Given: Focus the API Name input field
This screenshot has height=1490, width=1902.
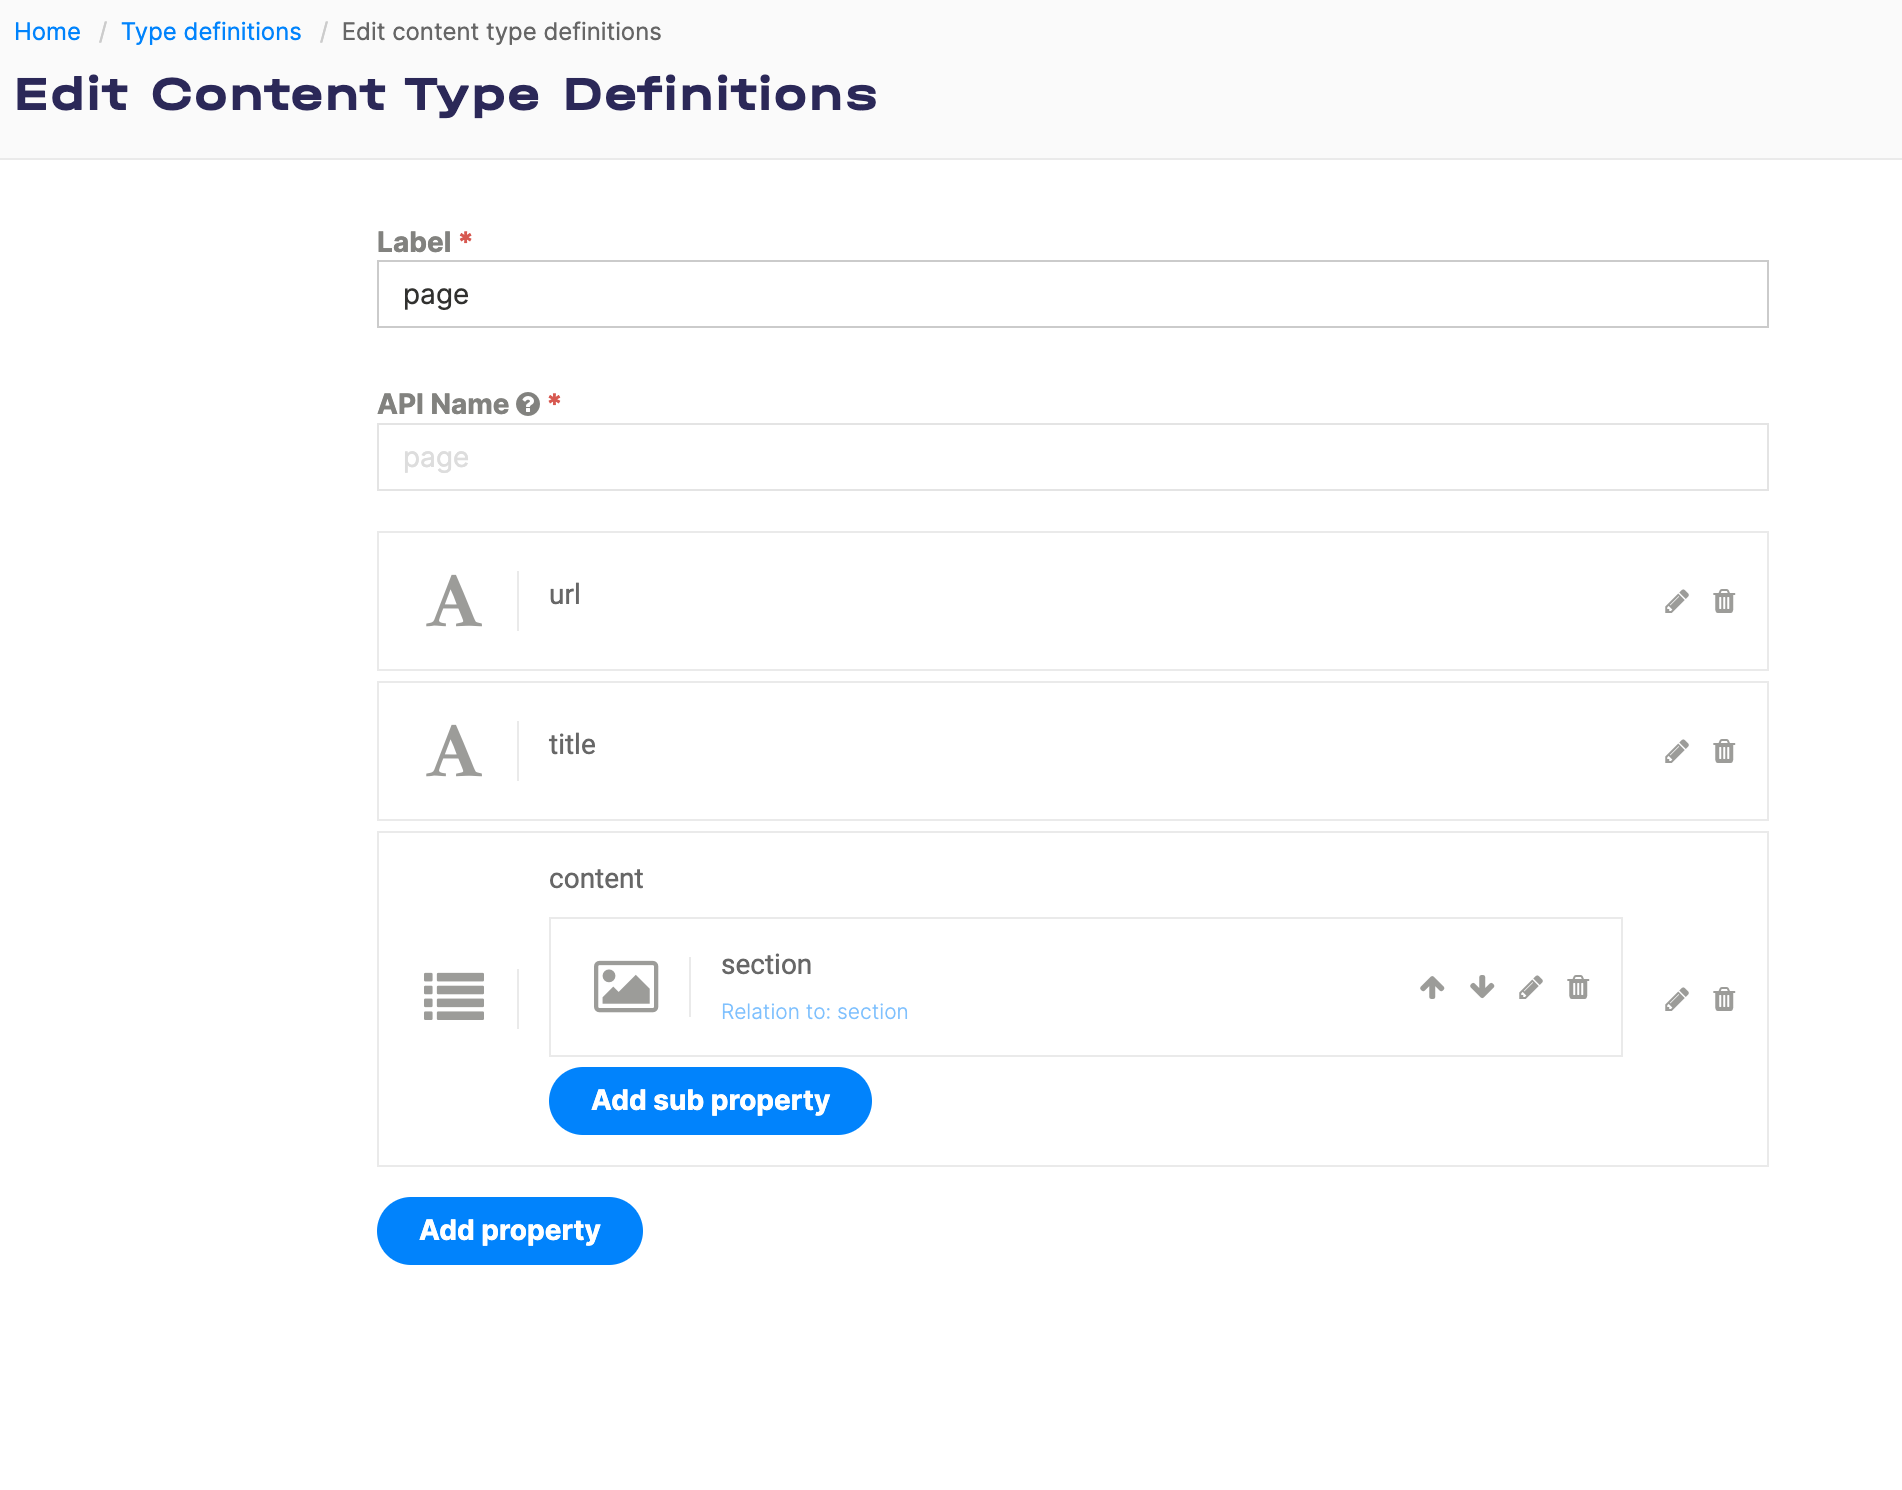Looking at the screenshot, I should [x=1072, y=457].
